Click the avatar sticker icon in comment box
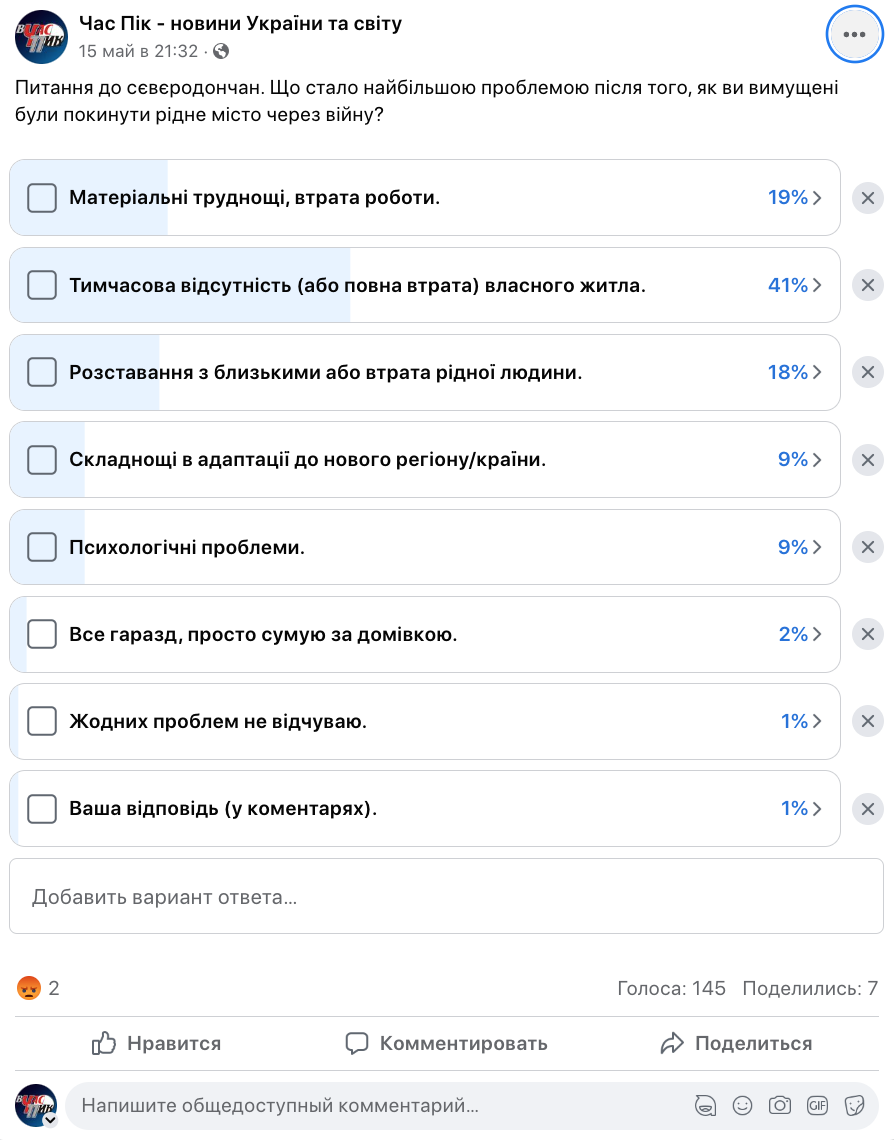 tap(705, 1105)
